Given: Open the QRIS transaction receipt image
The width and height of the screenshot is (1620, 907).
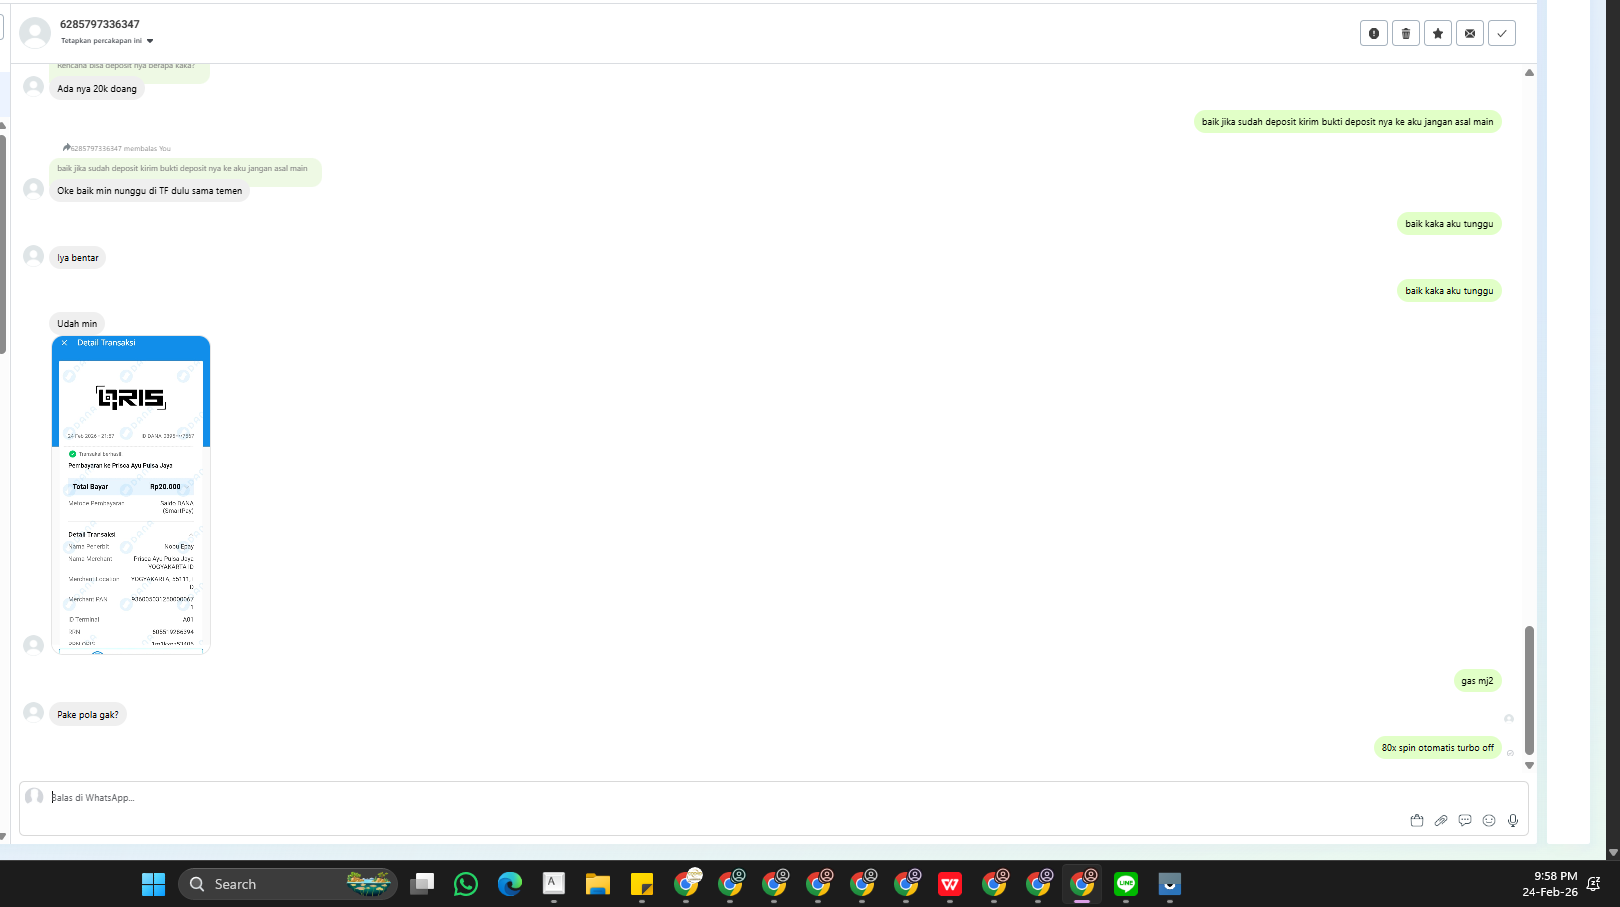Looking at the screenshot, I should 131,495.
